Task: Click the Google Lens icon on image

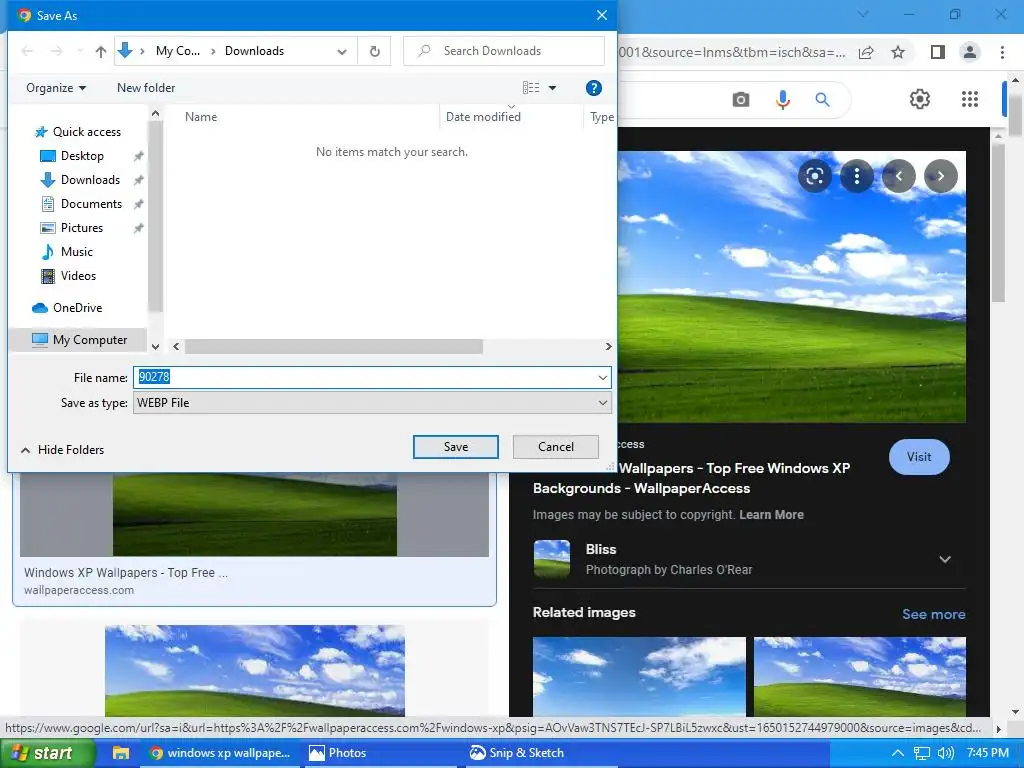Action: pyautogui.click(x=815, y=176)
